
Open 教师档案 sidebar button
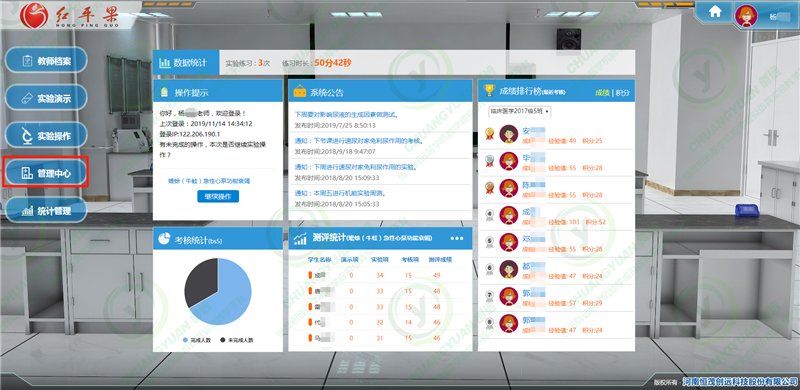(46, 60)
